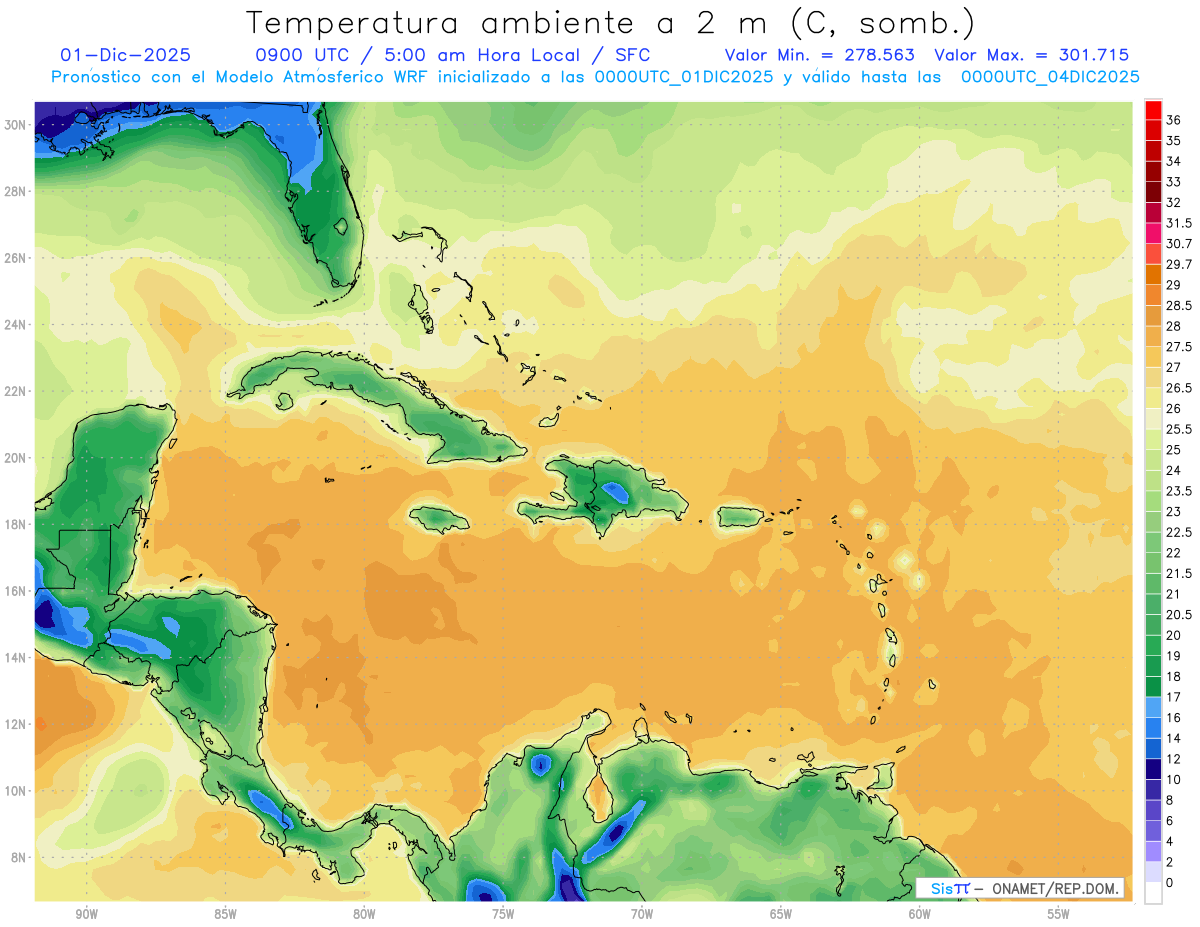Click the legend value 0
Screen dimensions: 1200x927
(x=1170, y=883)
